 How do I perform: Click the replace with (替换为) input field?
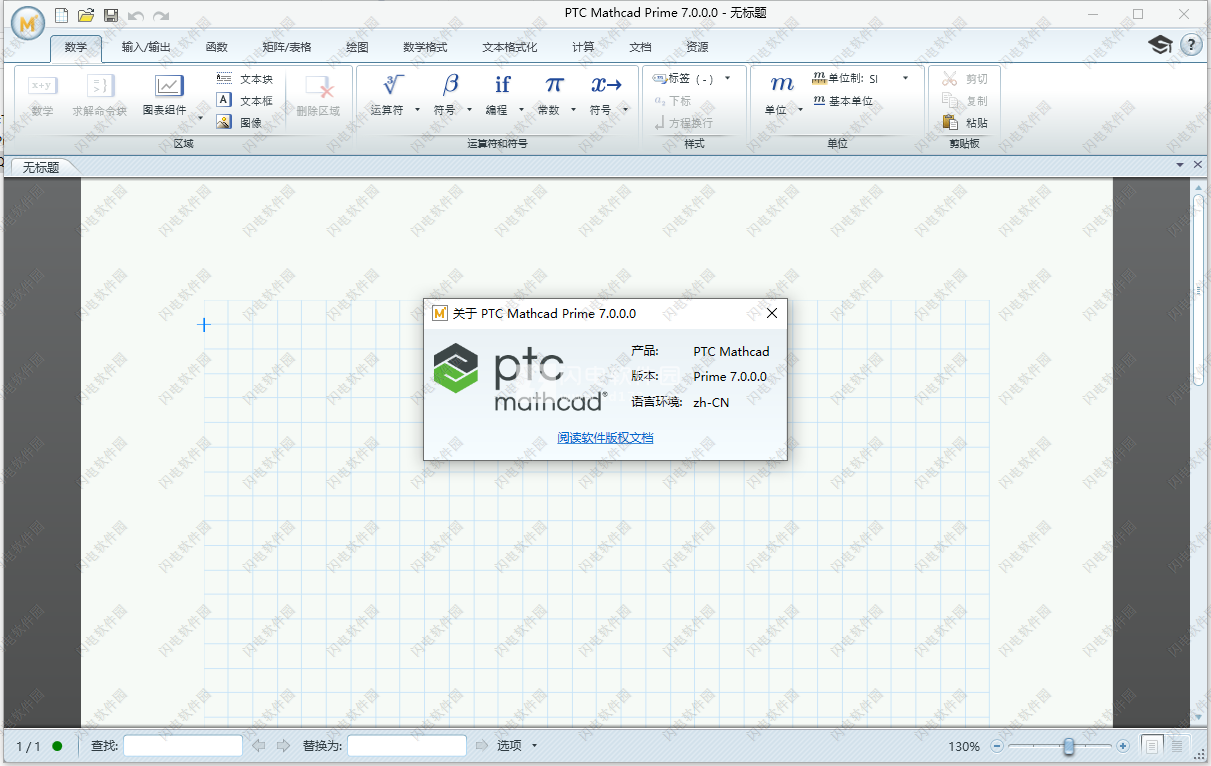(x=407, y=746)
